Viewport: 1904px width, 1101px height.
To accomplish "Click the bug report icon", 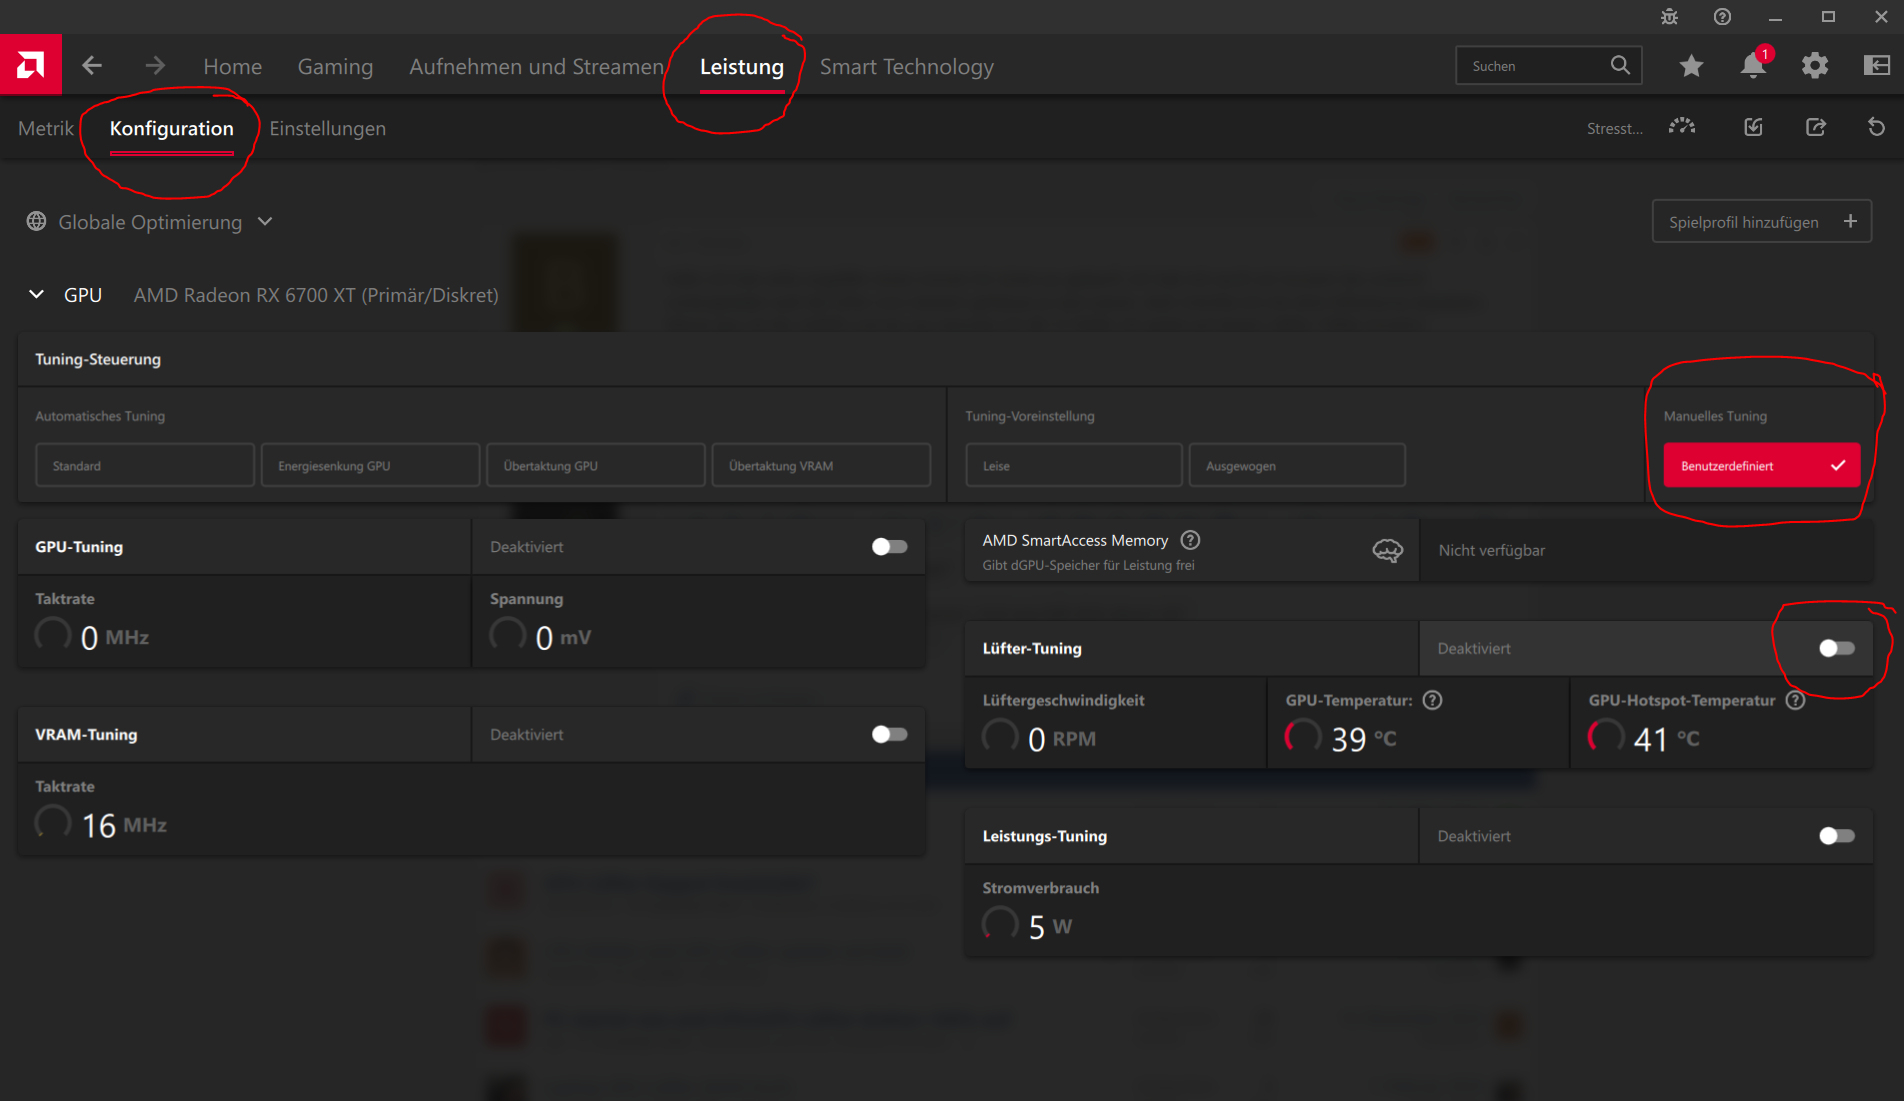I will pyautogui.click(x=1669, y=17).
